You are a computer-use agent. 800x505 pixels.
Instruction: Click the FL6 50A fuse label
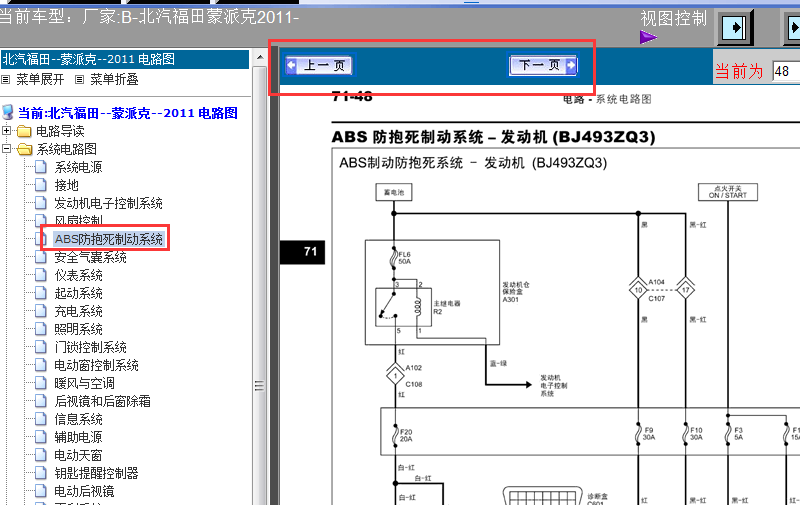point(405,258)
